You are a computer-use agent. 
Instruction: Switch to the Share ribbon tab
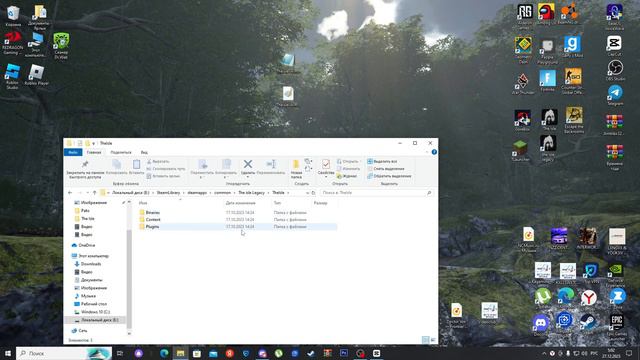[121, 152]
